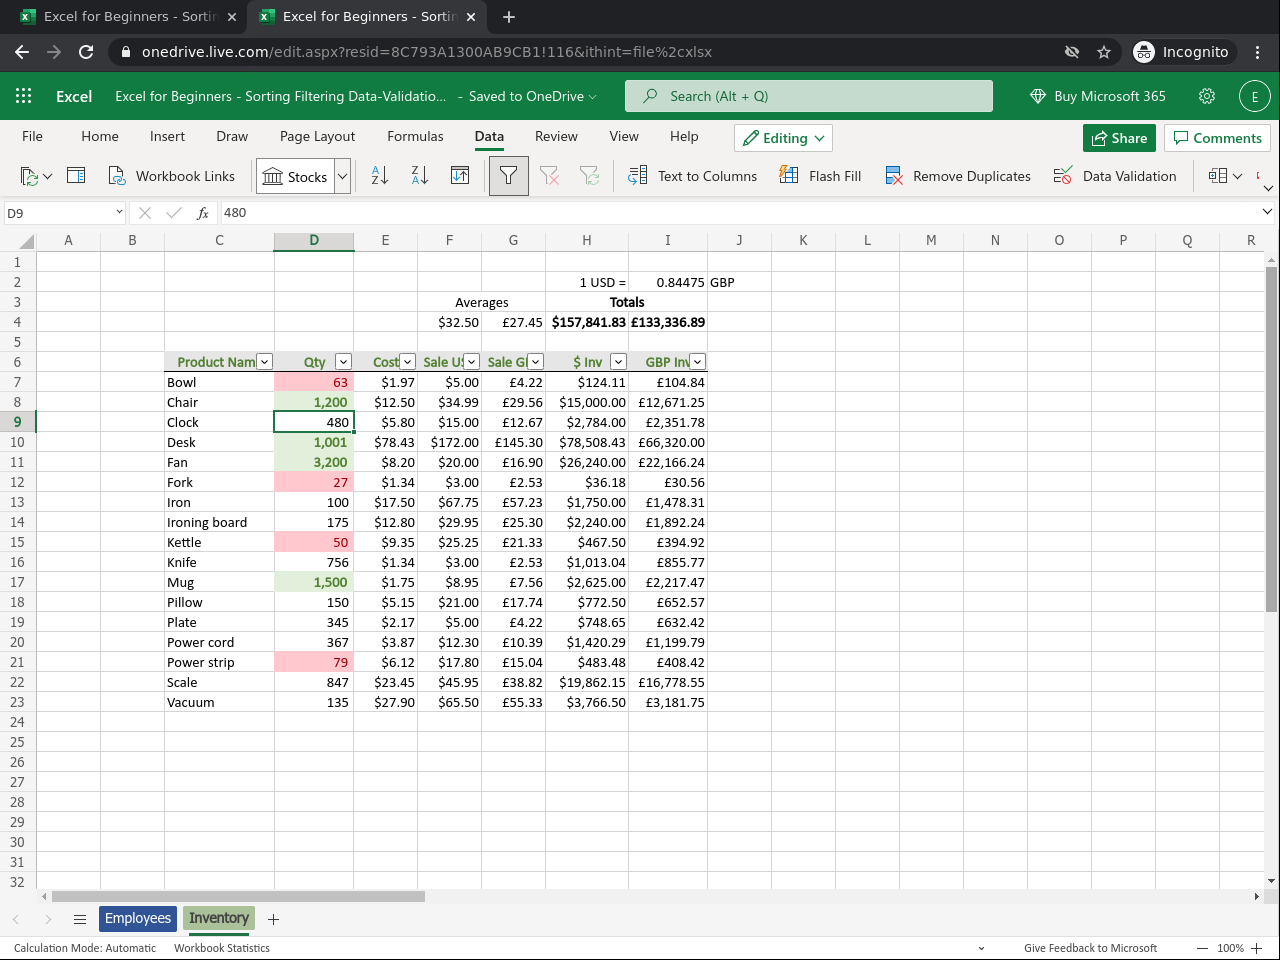Viewport: 1280px width, 960px height.
Task: Switch to the Formulas ribbon tab
Action: tap(415, 136)
